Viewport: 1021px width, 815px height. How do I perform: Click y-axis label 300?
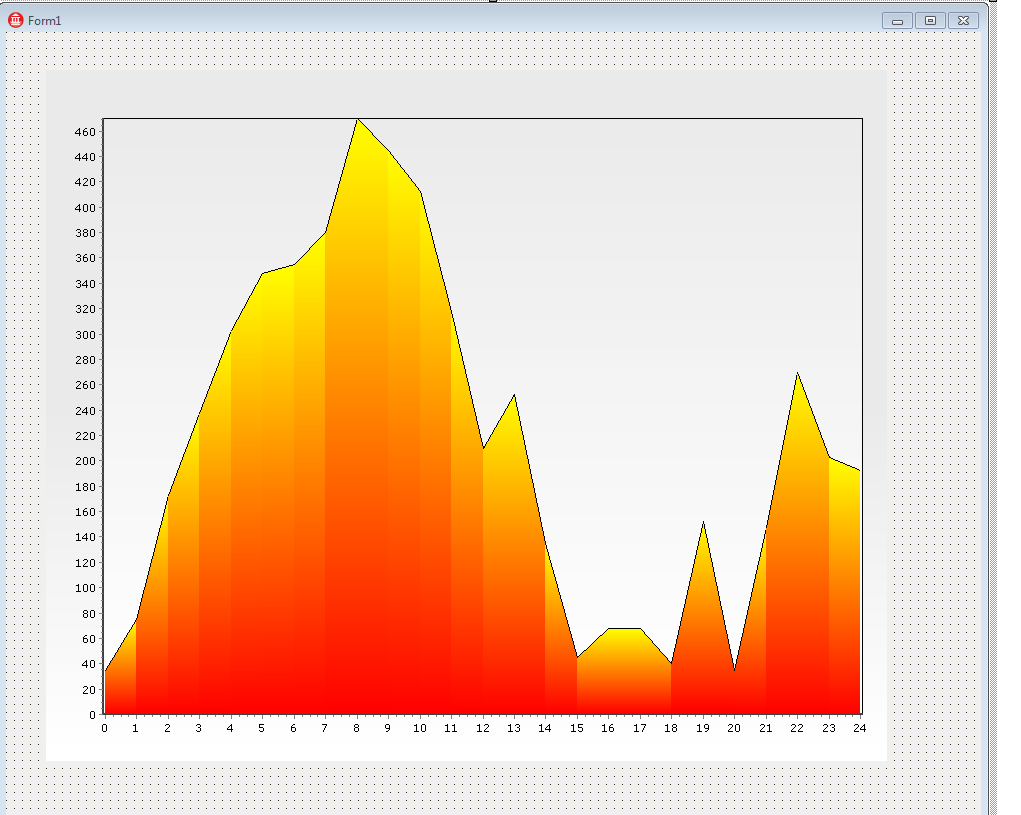(x=85, y=335)
